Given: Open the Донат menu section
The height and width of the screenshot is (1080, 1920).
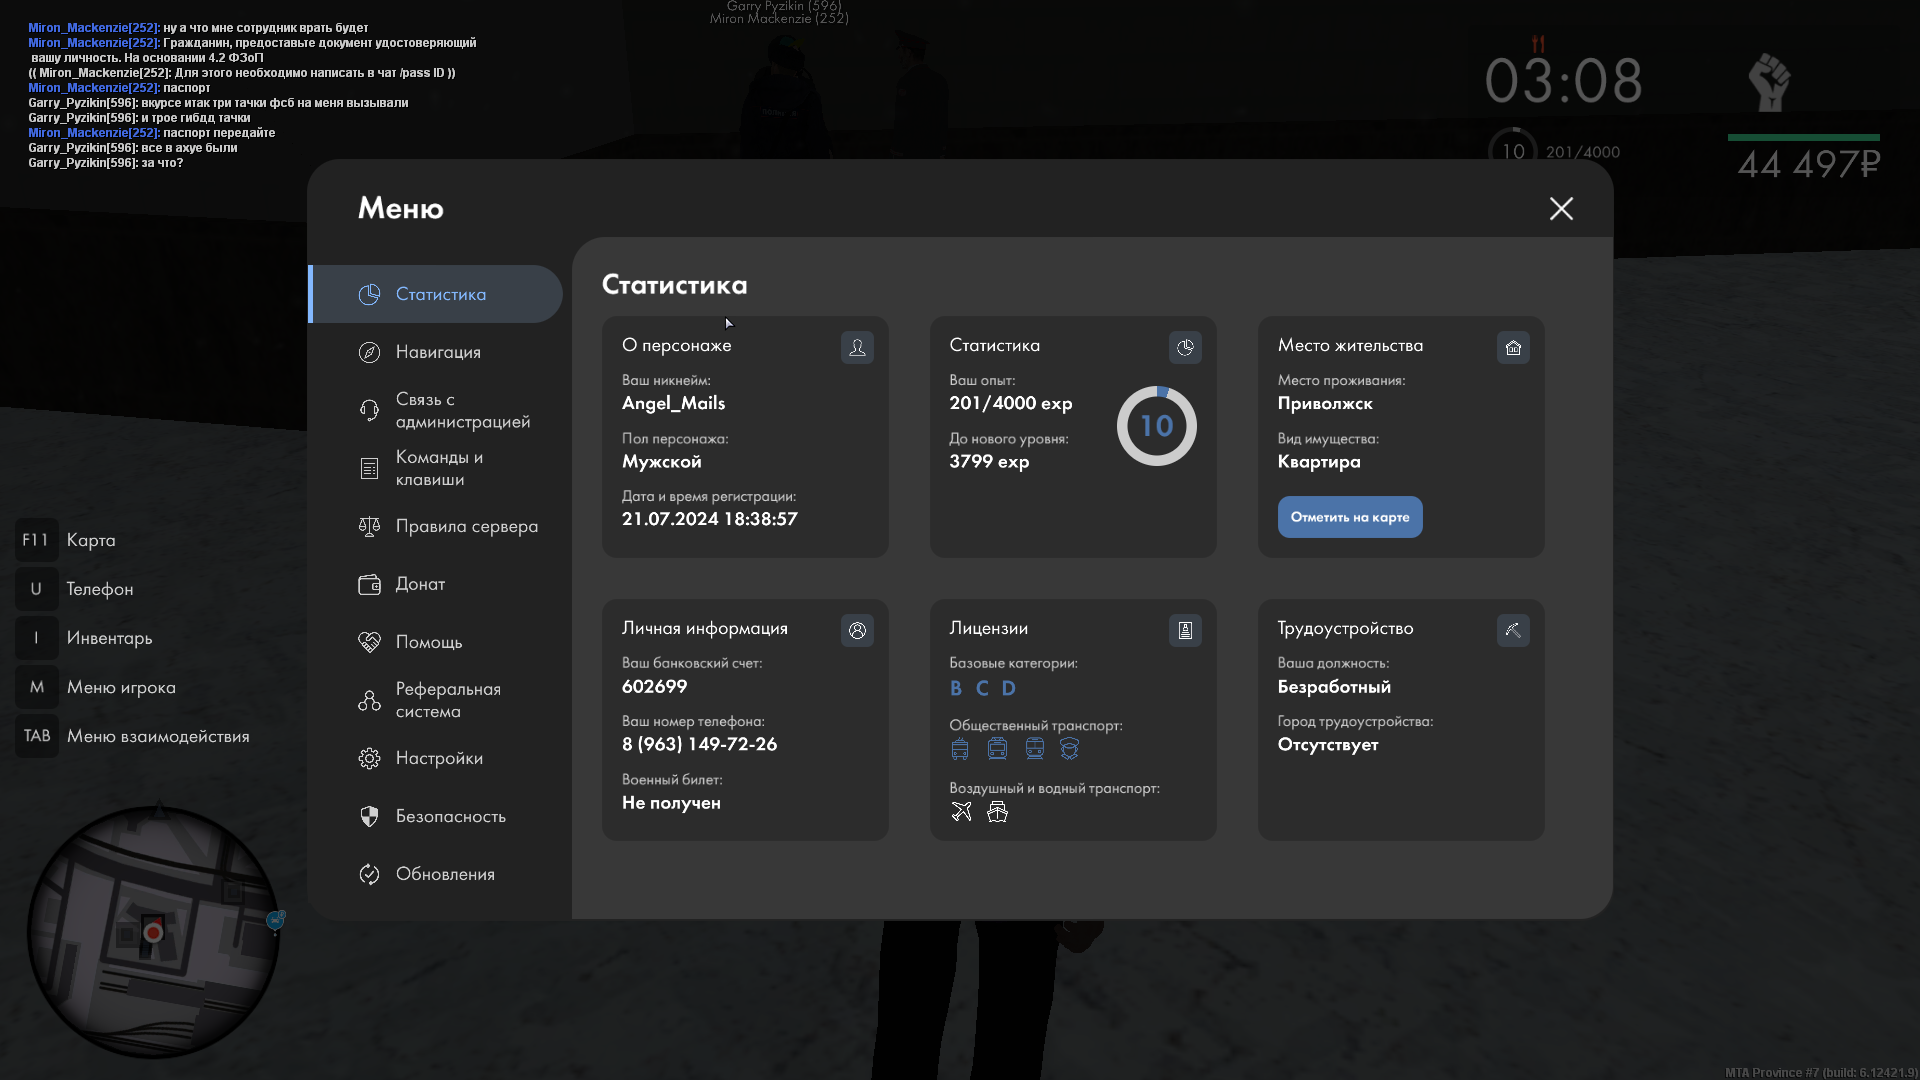Looking at the screenshot, I should (420, 584).
